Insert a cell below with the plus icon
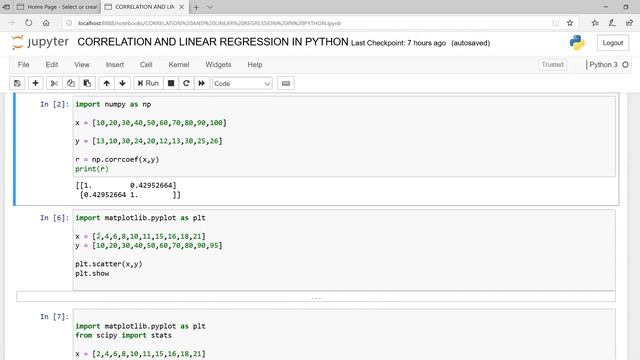This screenshot has width=640, height=360. 36,83
